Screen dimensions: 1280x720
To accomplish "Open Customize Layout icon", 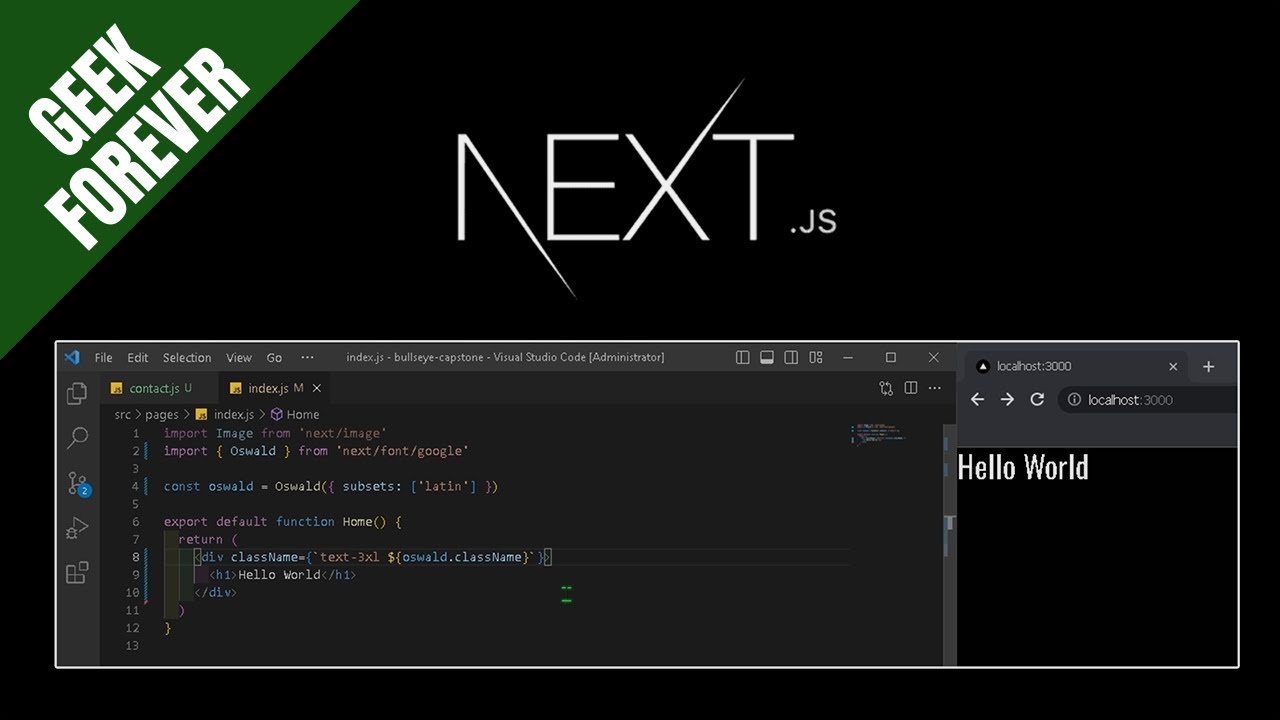I will [816, 357].
